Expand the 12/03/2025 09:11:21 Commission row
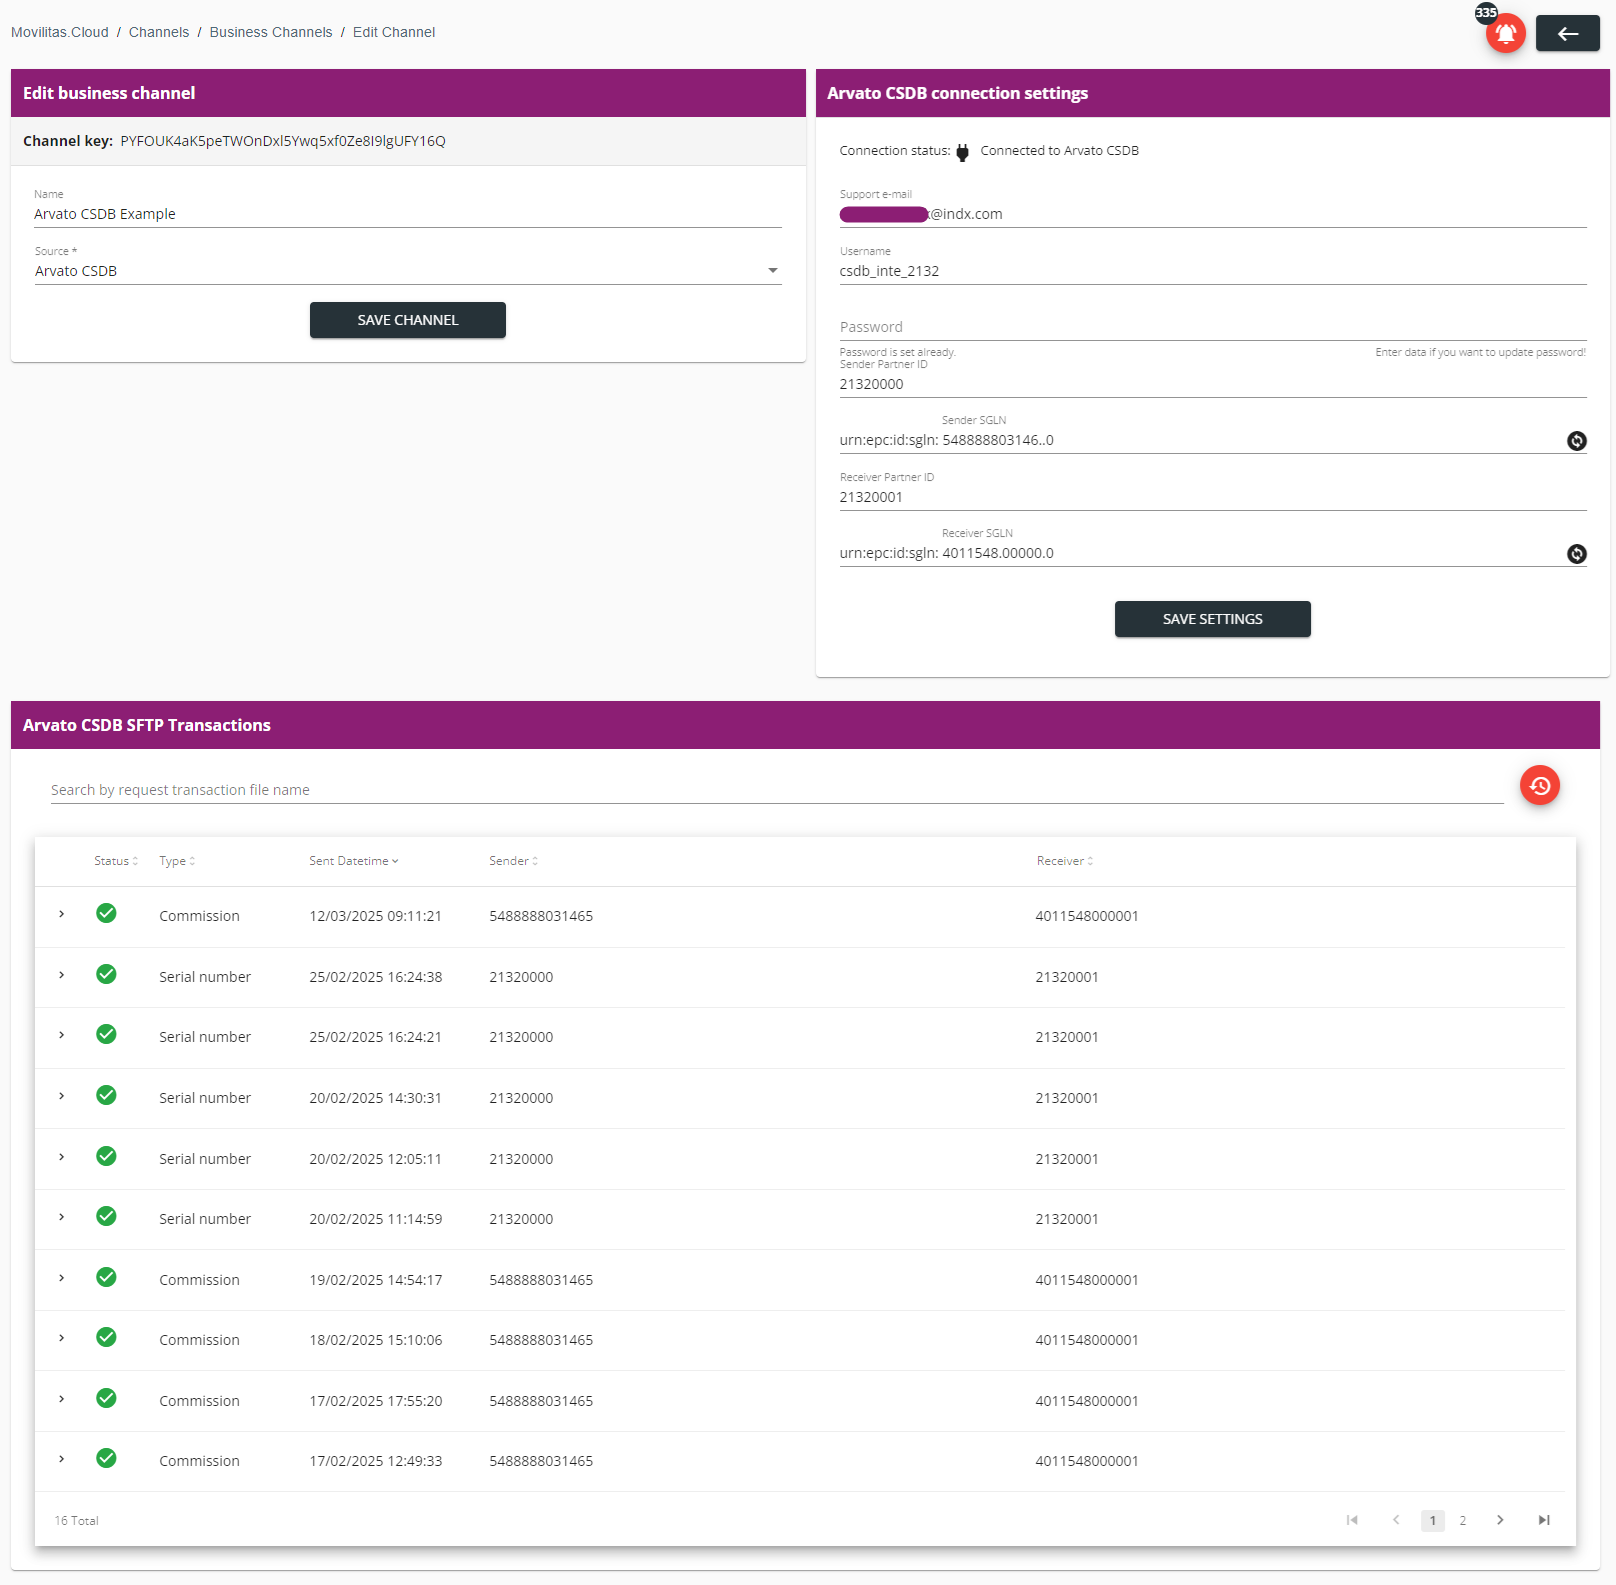1616x1585 pixels. (62, 914)
